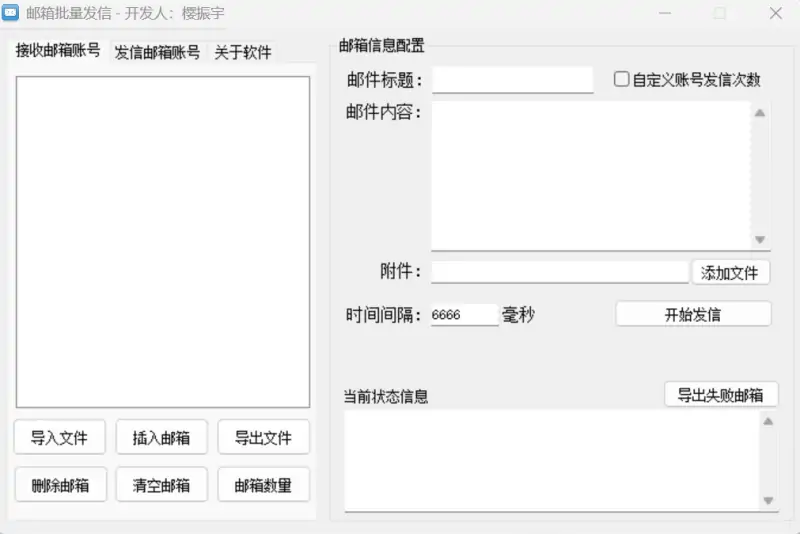Click the 导入文件 button
This screenshot has height=534, width=800.
59,437
